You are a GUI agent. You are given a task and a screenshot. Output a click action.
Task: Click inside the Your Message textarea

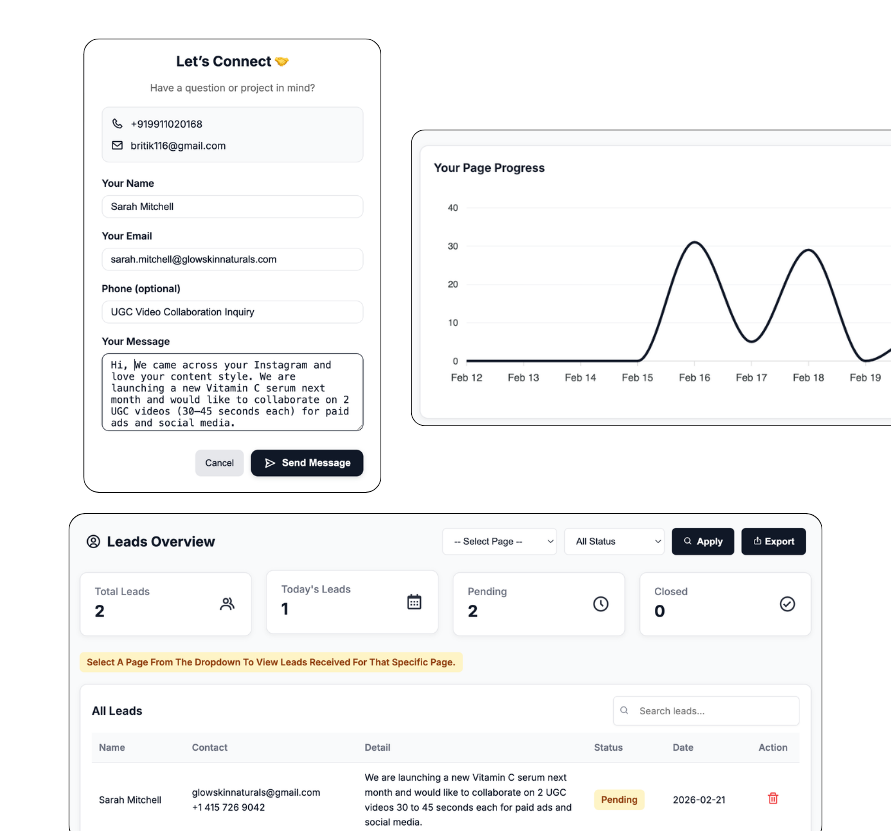tap(232, 392)
